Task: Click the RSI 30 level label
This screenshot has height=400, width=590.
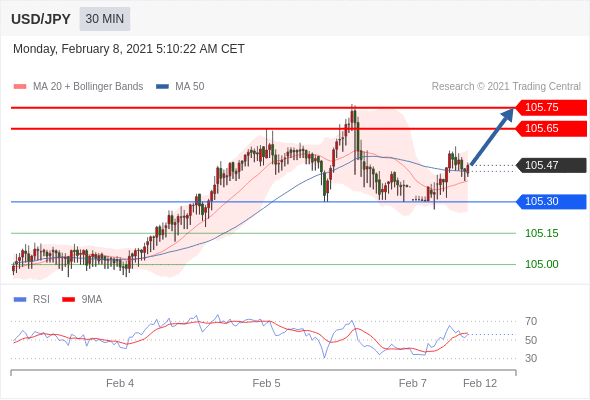Action: pyautogui.click(x=531, y=358)
